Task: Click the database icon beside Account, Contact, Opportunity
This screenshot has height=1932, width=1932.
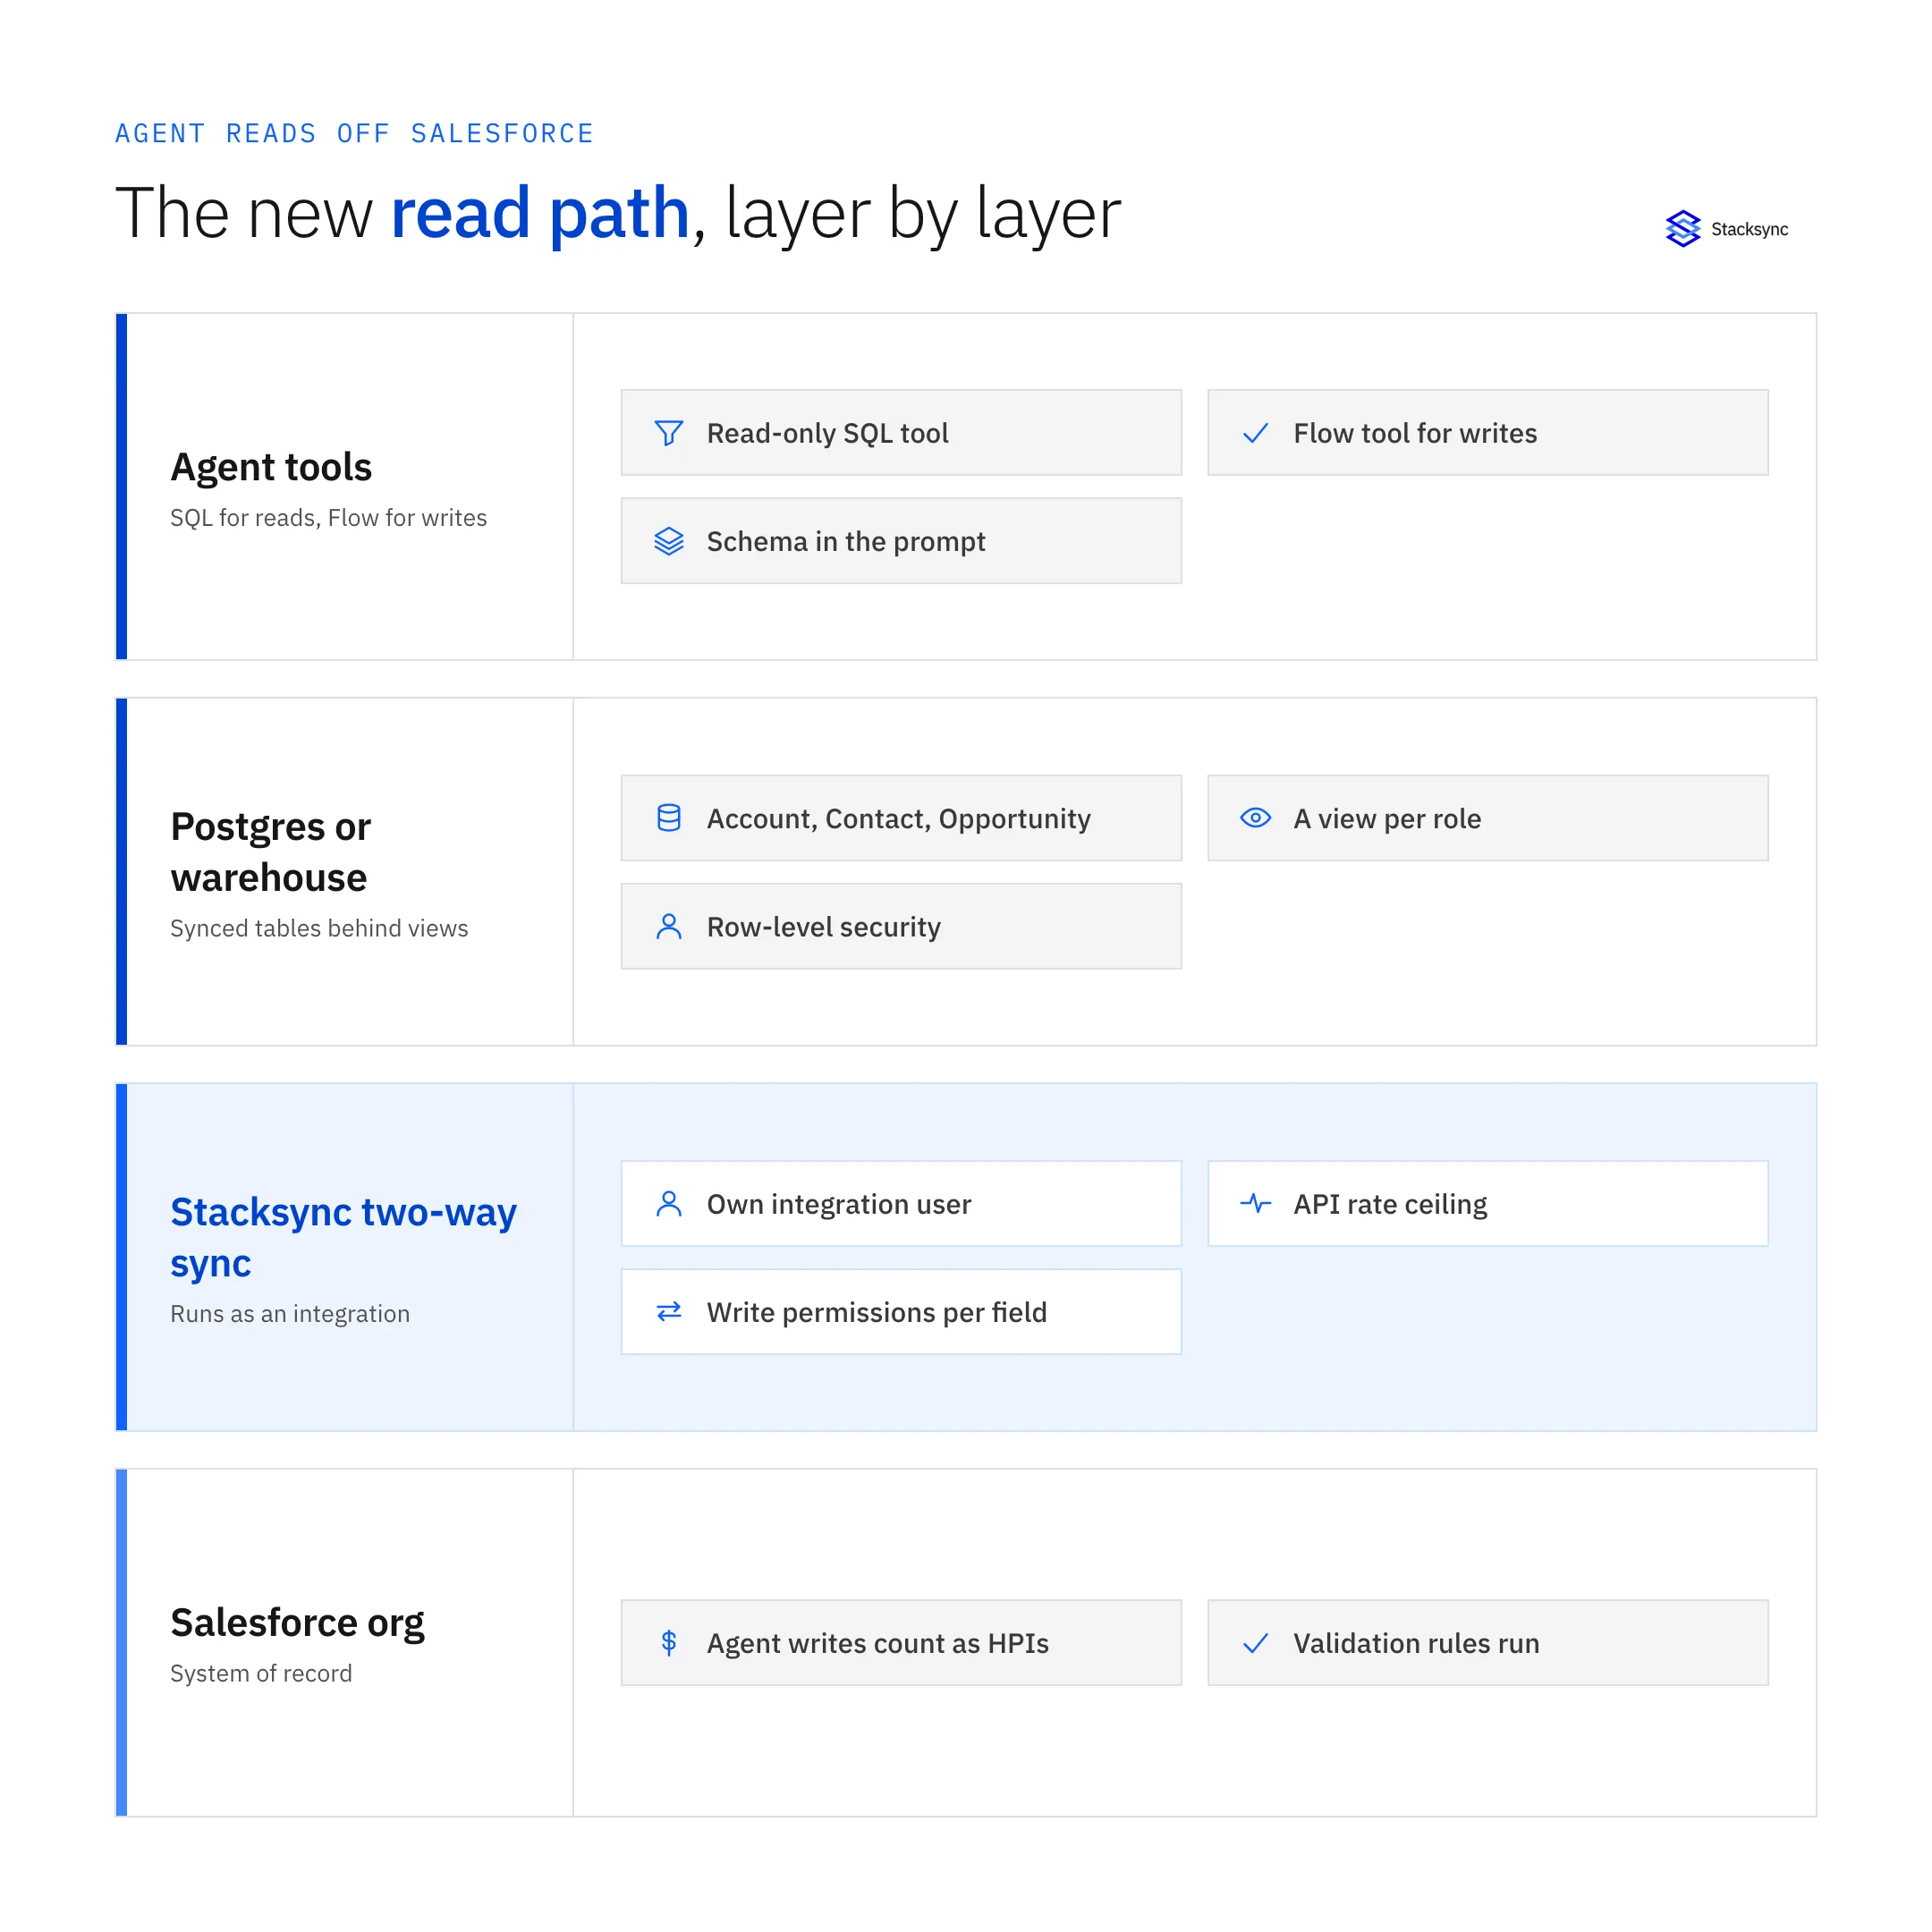Action: (669, 818)
